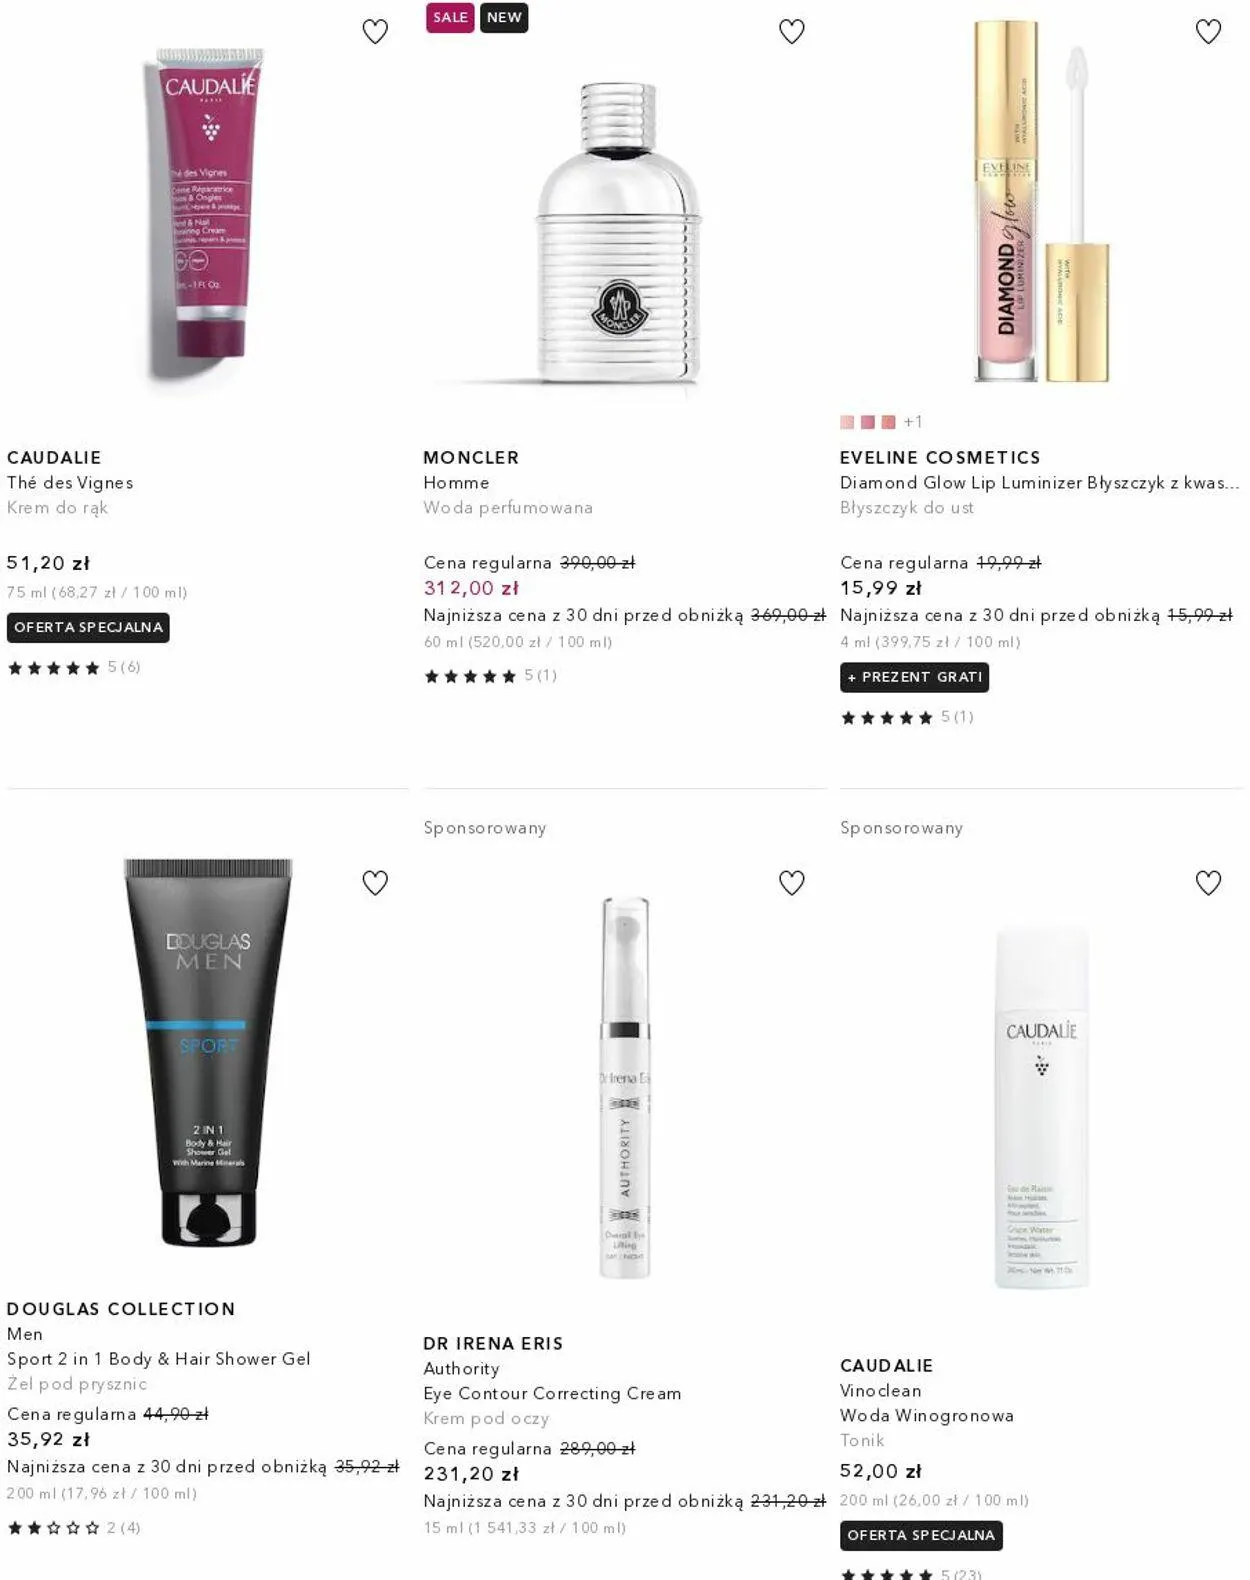
Task: Add Caudalie Thé des Vignes to wishlist
Action: (375, 32)
